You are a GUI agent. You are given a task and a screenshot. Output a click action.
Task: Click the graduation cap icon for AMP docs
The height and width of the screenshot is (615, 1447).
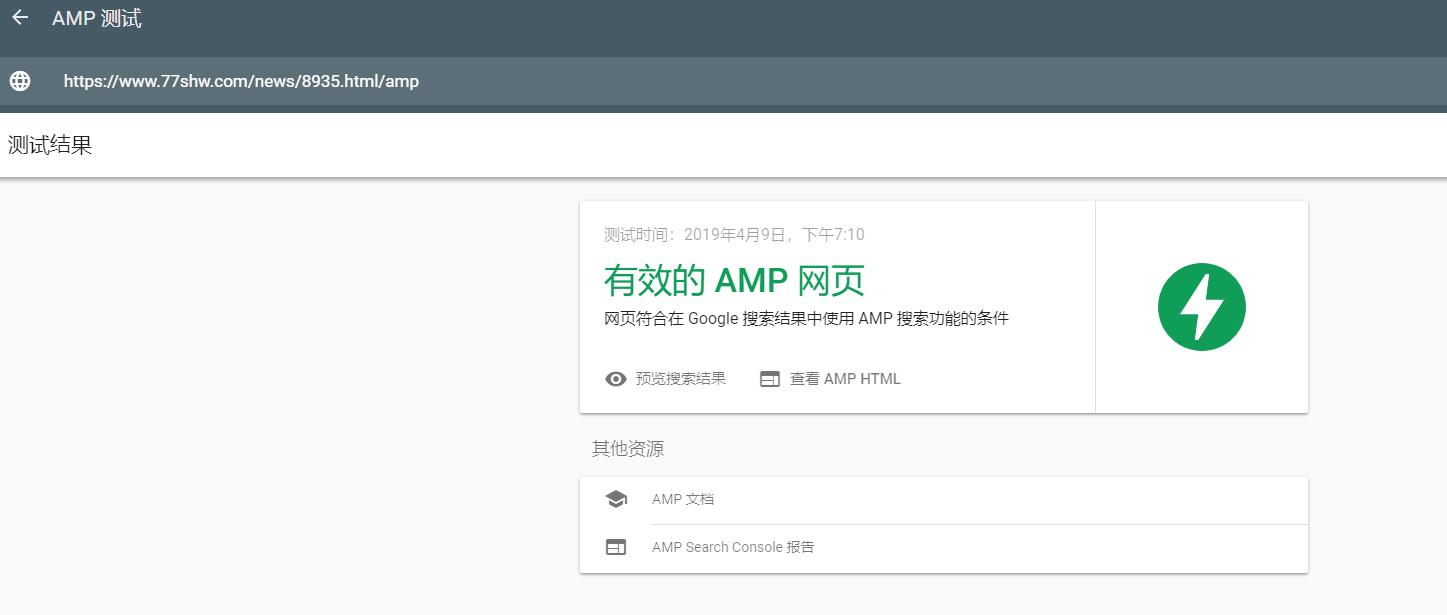[616, 499]
